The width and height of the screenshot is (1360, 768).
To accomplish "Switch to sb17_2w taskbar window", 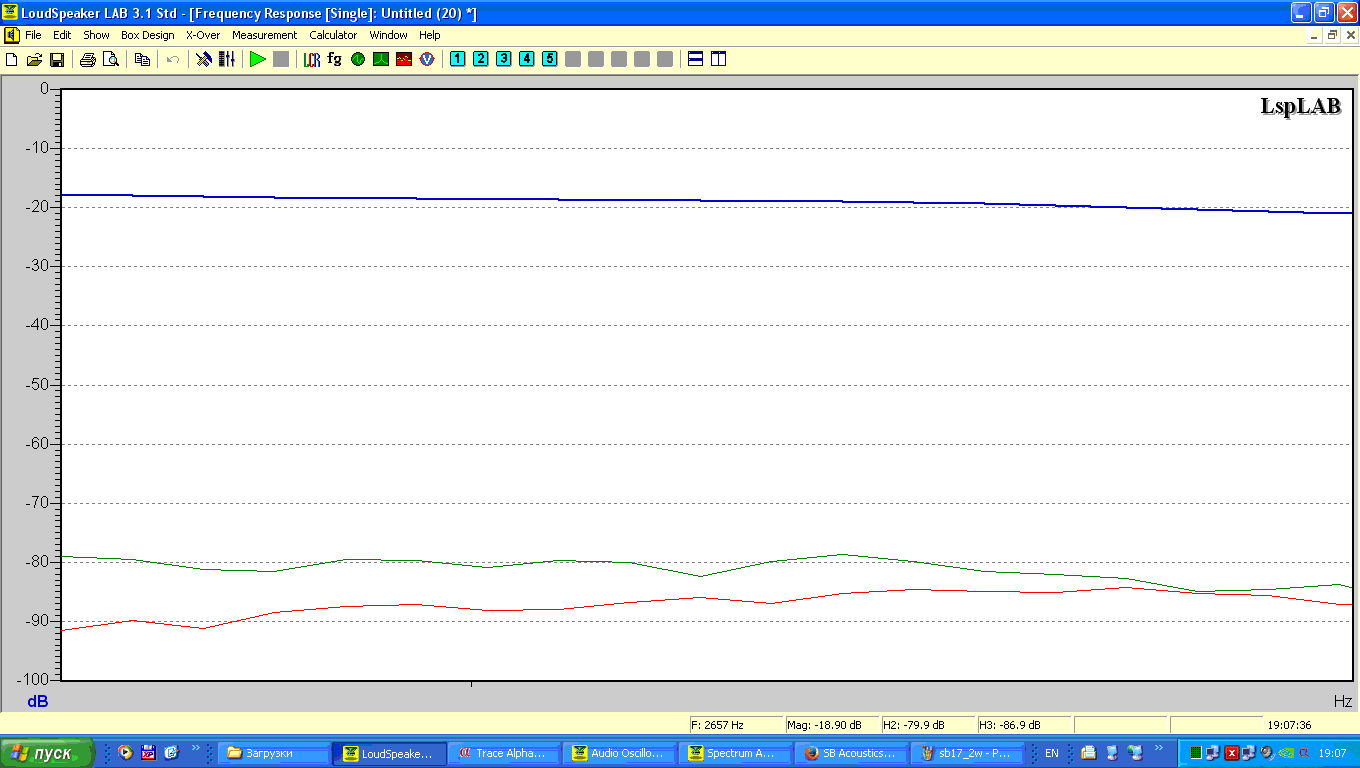I will pos(967,753).
